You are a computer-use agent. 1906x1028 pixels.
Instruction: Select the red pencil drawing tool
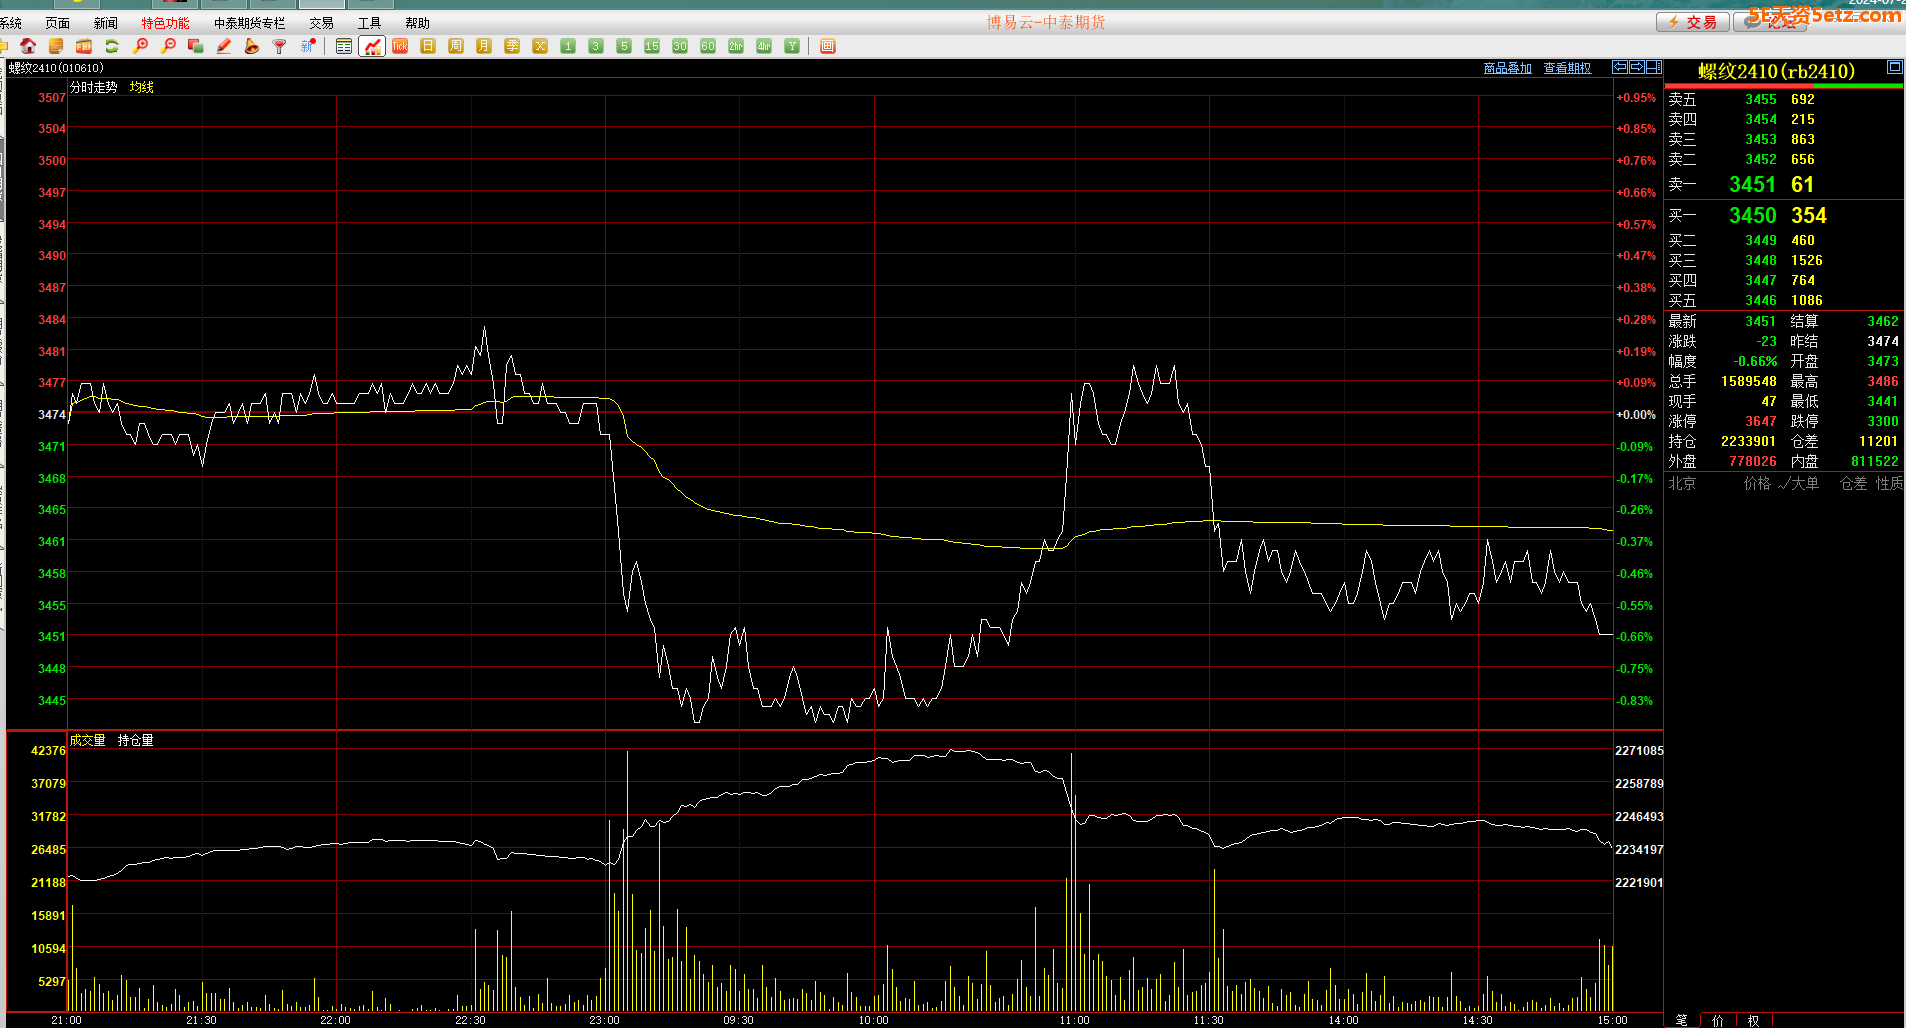click(224, 46)
